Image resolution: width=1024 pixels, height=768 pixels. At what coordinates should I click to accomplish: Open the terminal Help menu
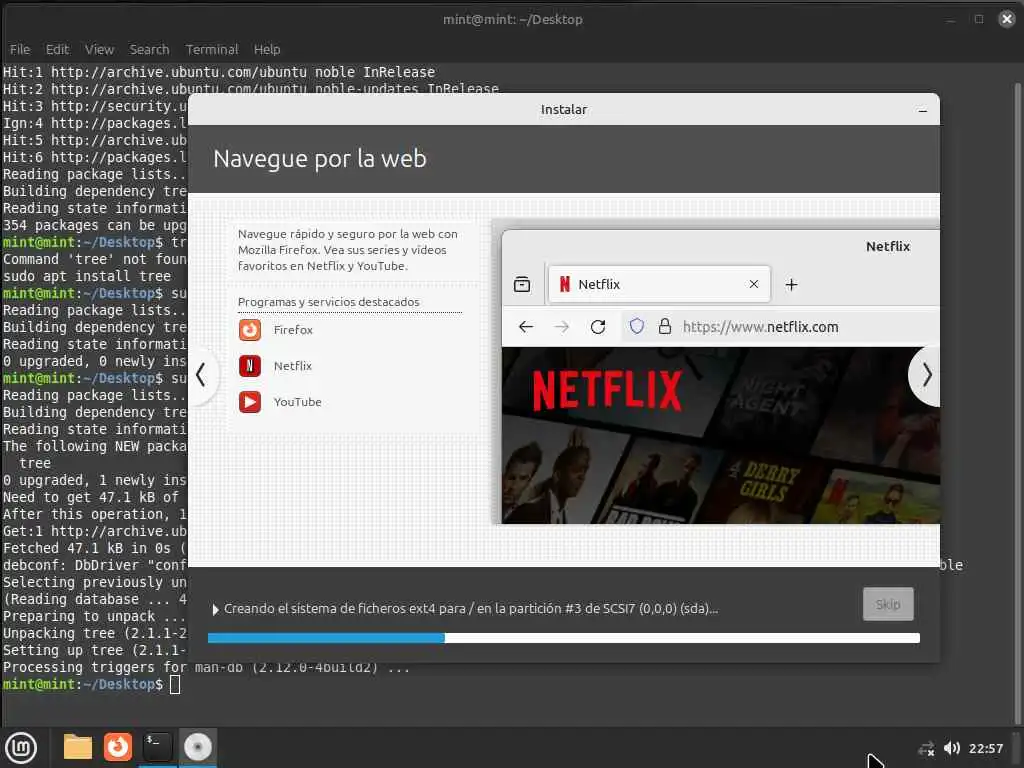266,50
